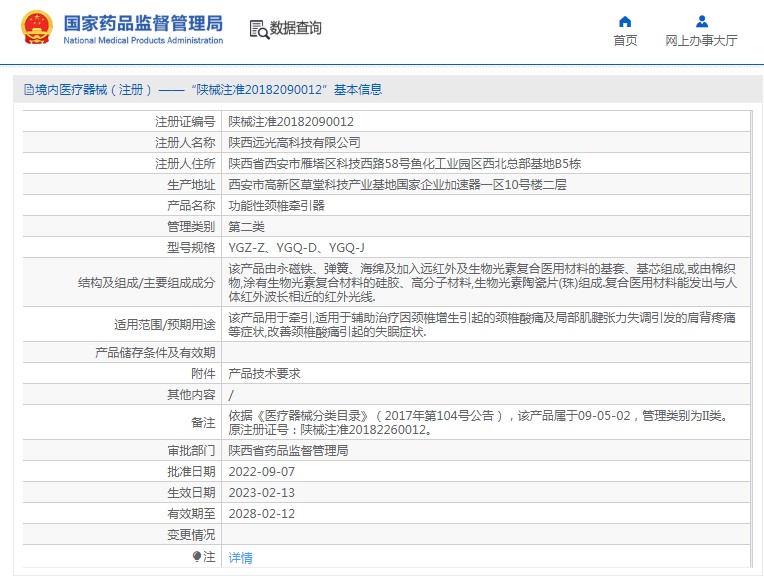Click National Medical Products Administration text

[143, 40]
